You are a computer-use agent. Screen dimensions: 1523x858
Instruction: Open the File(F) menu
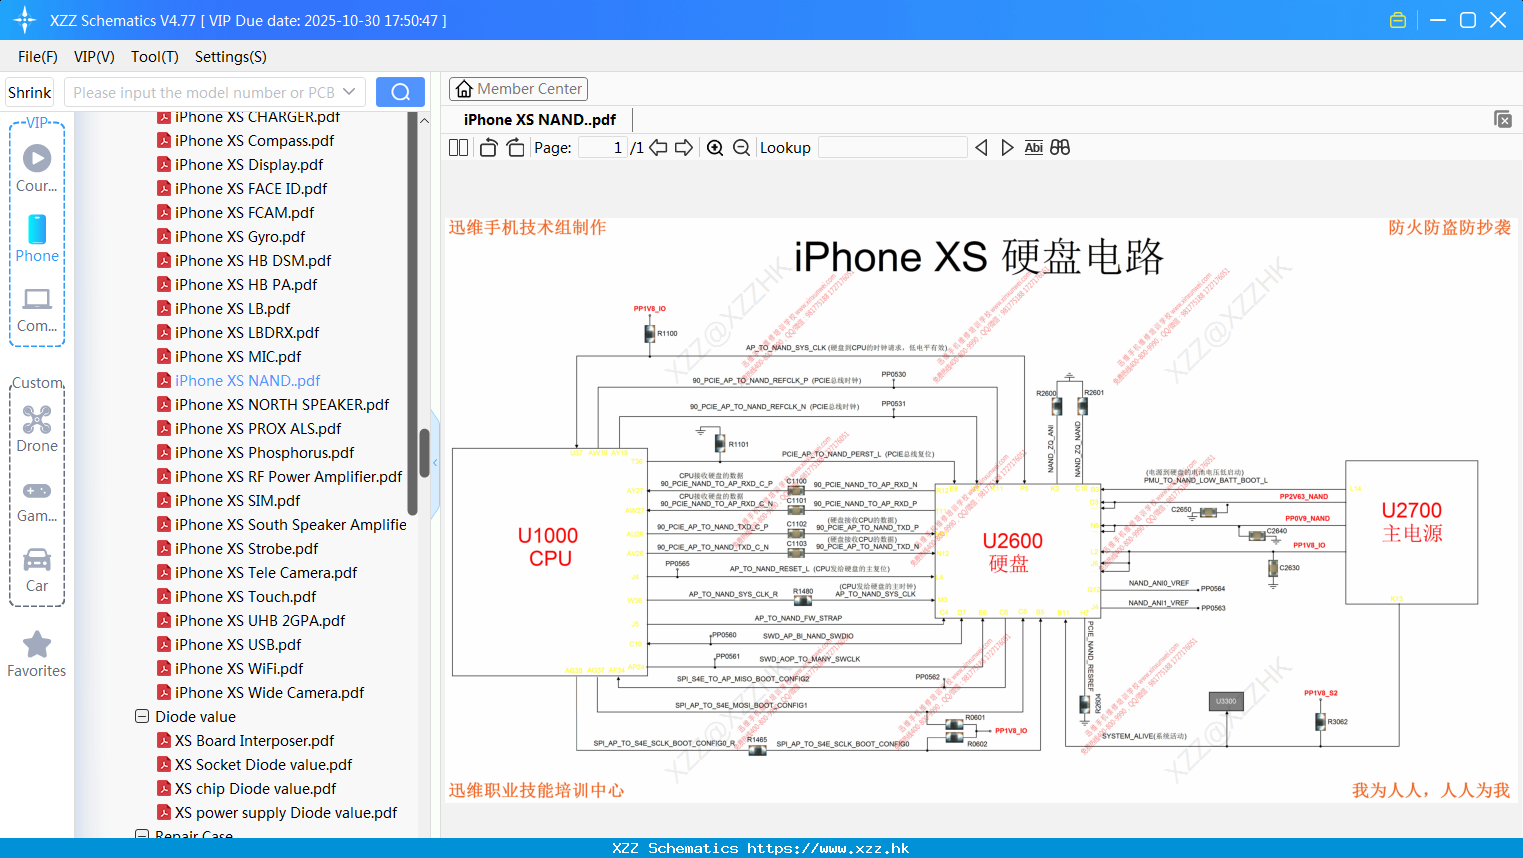click(38, 57)
